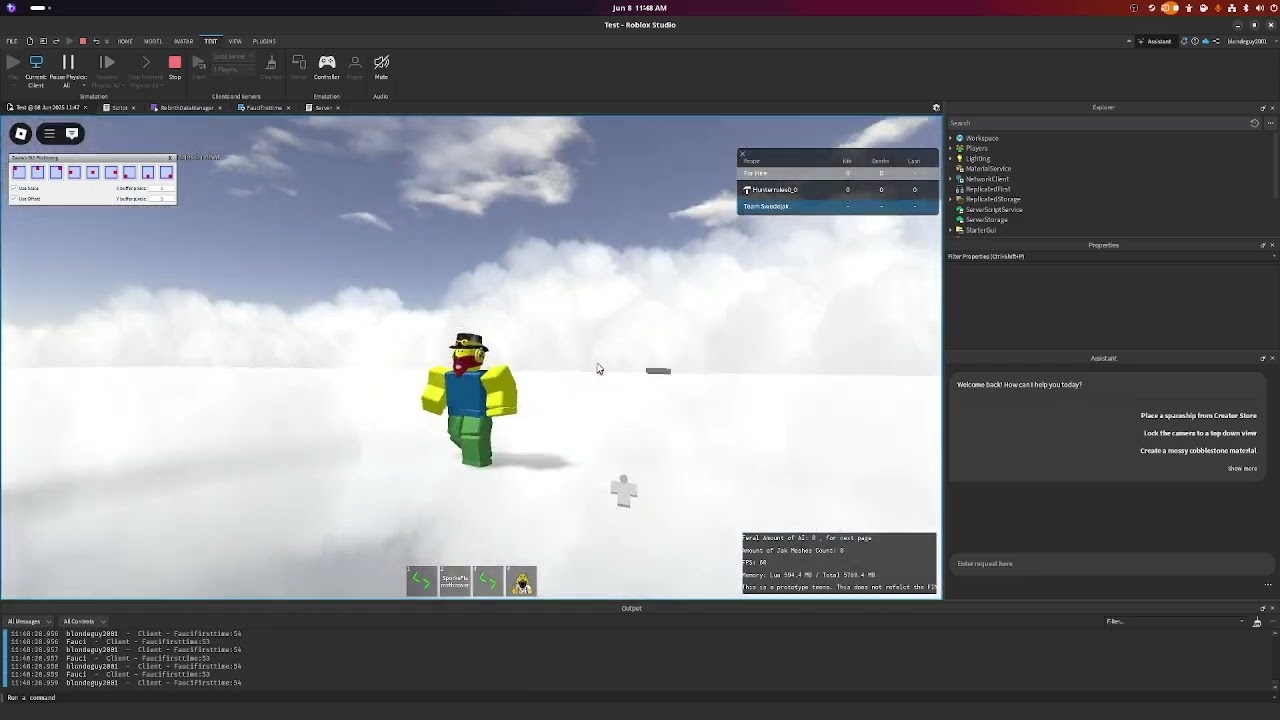Select ServerScriptService in Explorer

point(994,210)
